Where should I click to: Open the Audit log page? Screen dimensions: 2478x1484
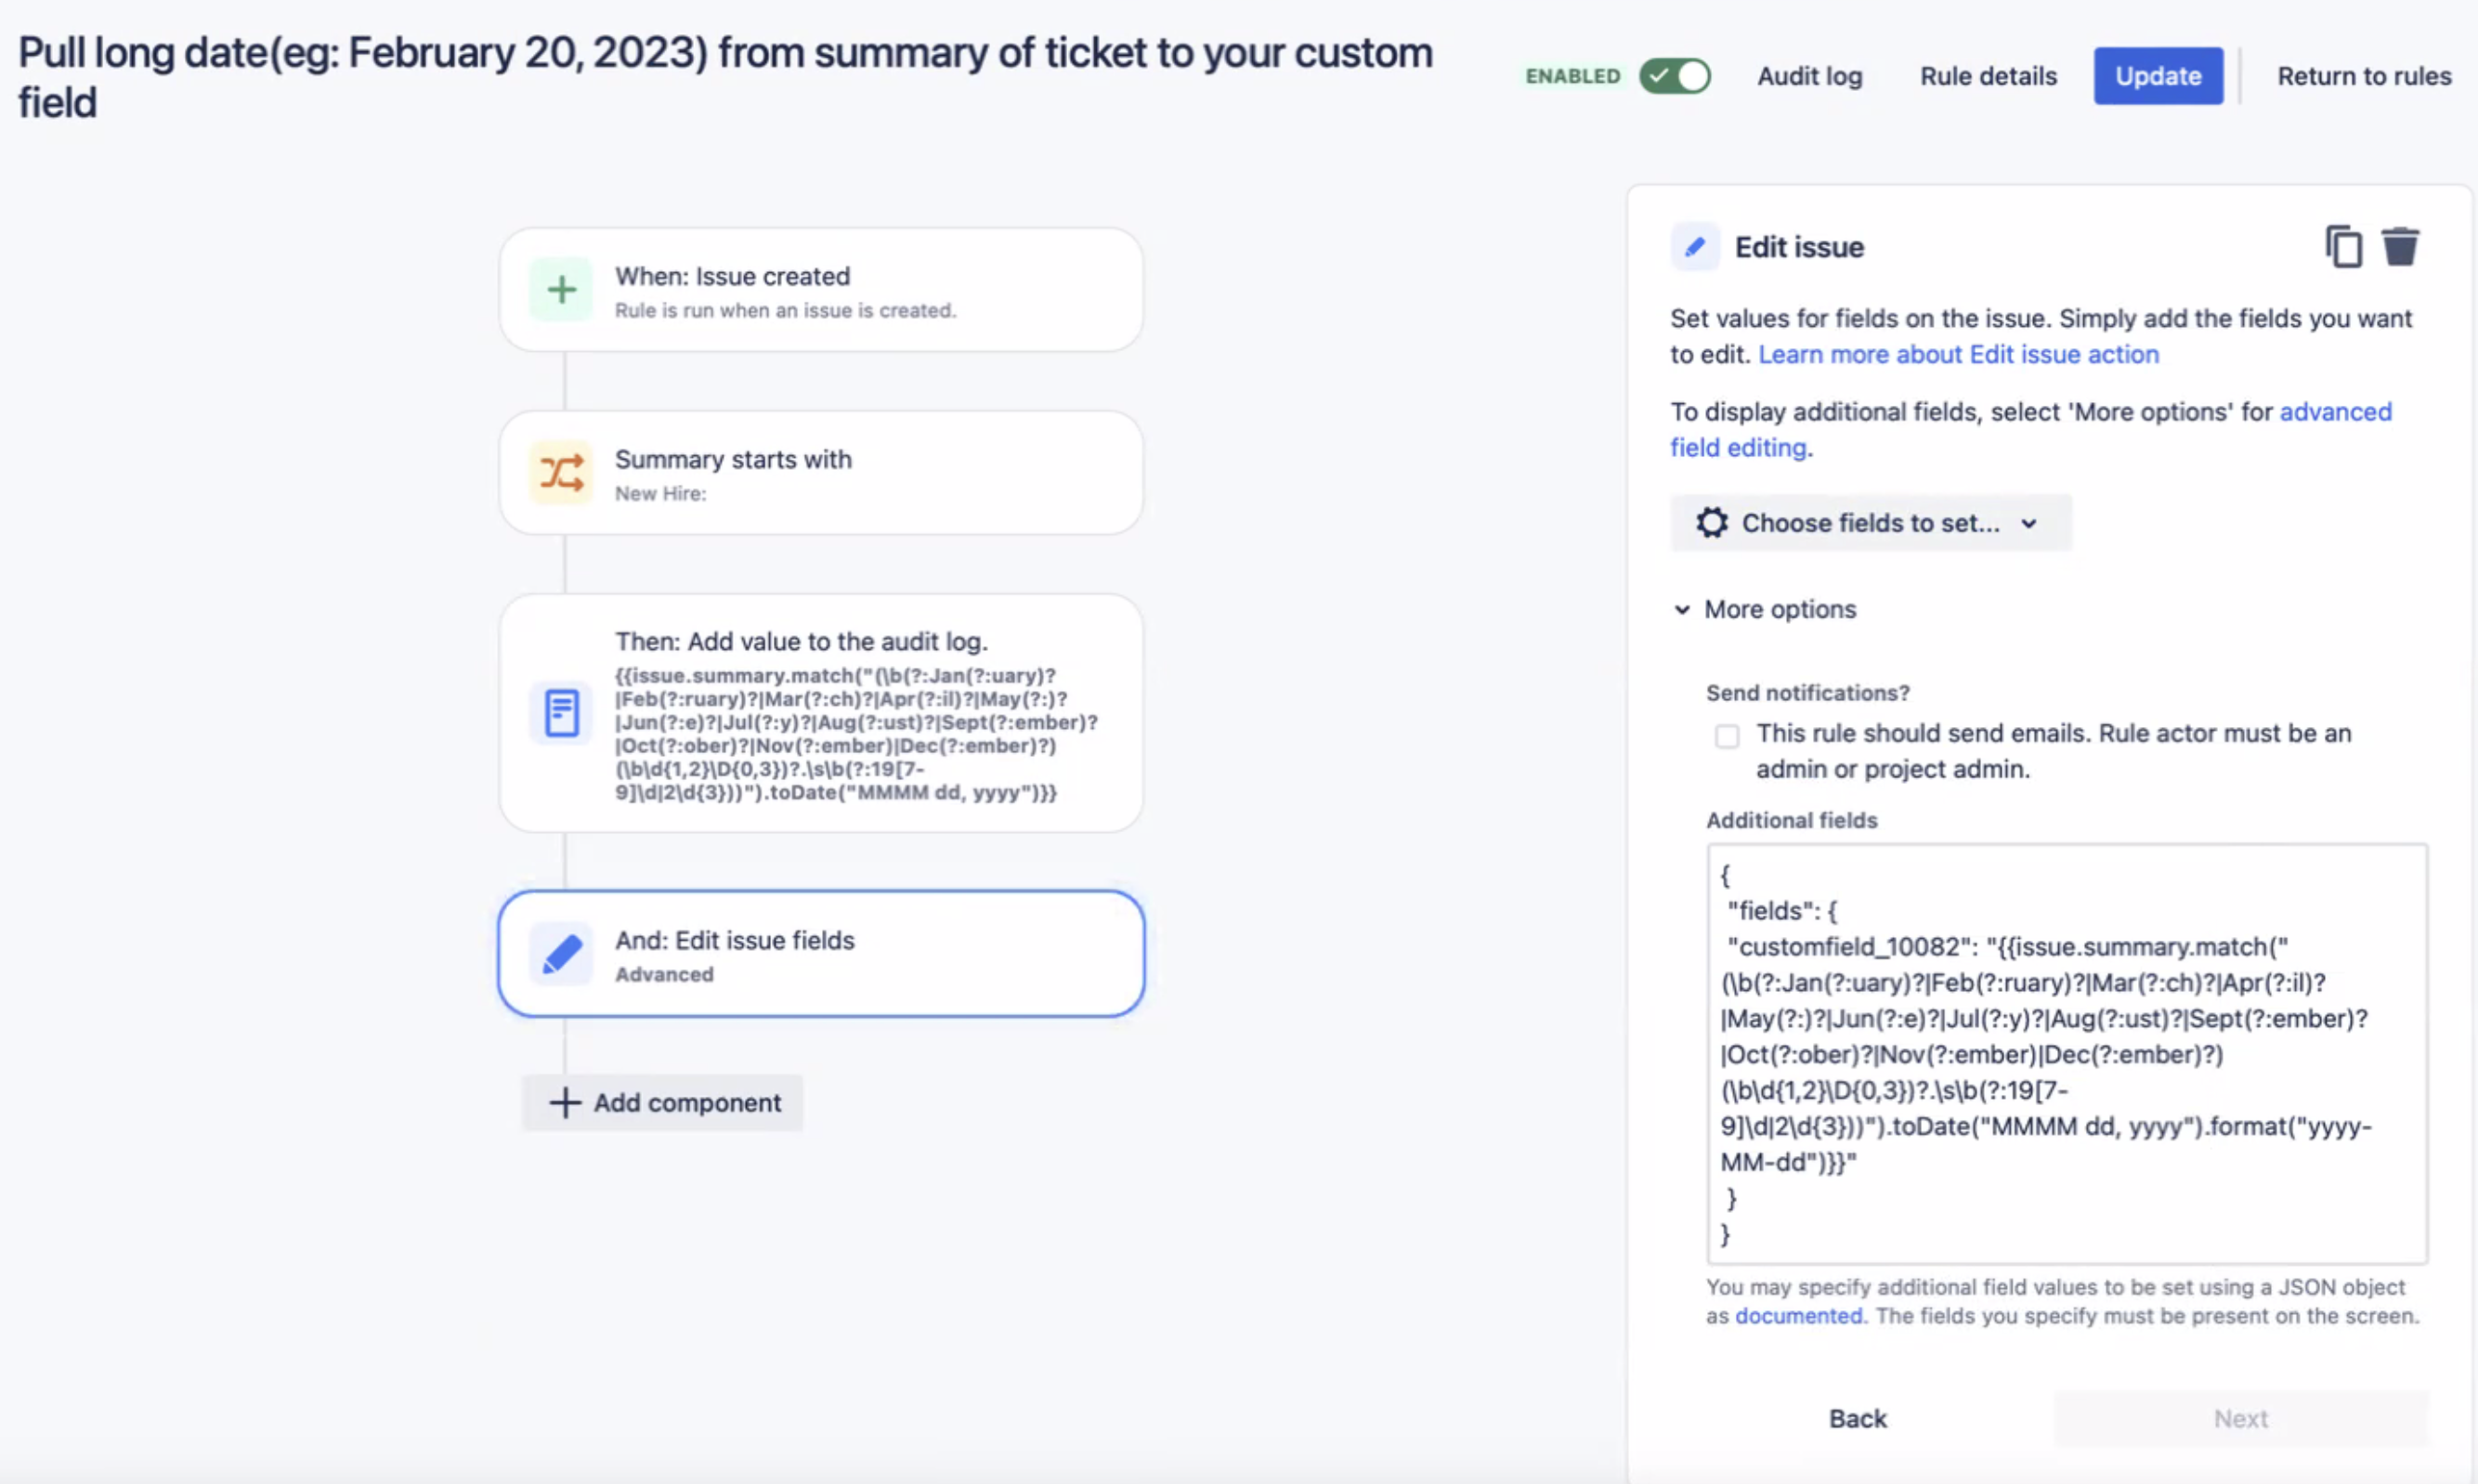click(x=1809, y=76)
